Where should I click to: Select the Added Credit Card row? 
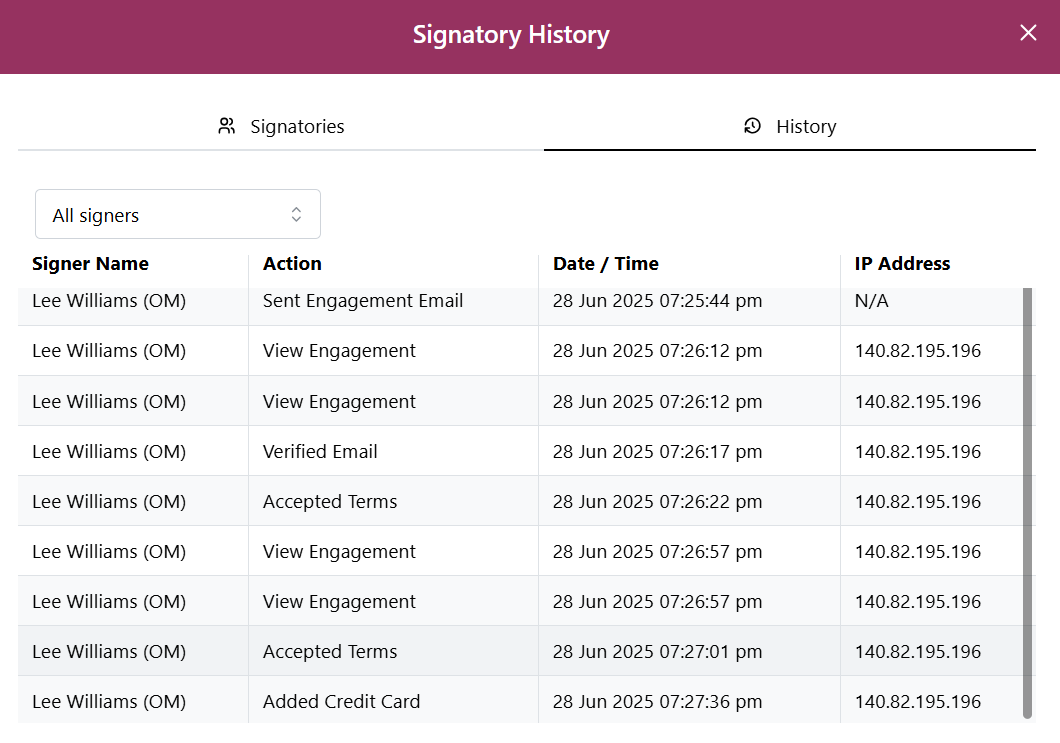pos(341,701)
